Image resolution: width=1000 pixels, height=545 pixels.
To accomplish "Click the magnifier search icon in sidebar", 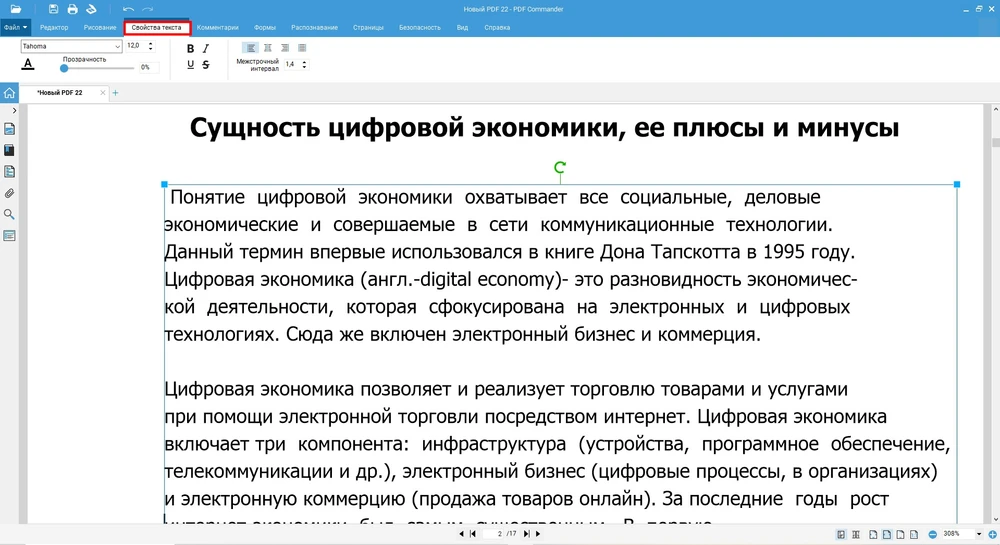I will pos(9,214).
